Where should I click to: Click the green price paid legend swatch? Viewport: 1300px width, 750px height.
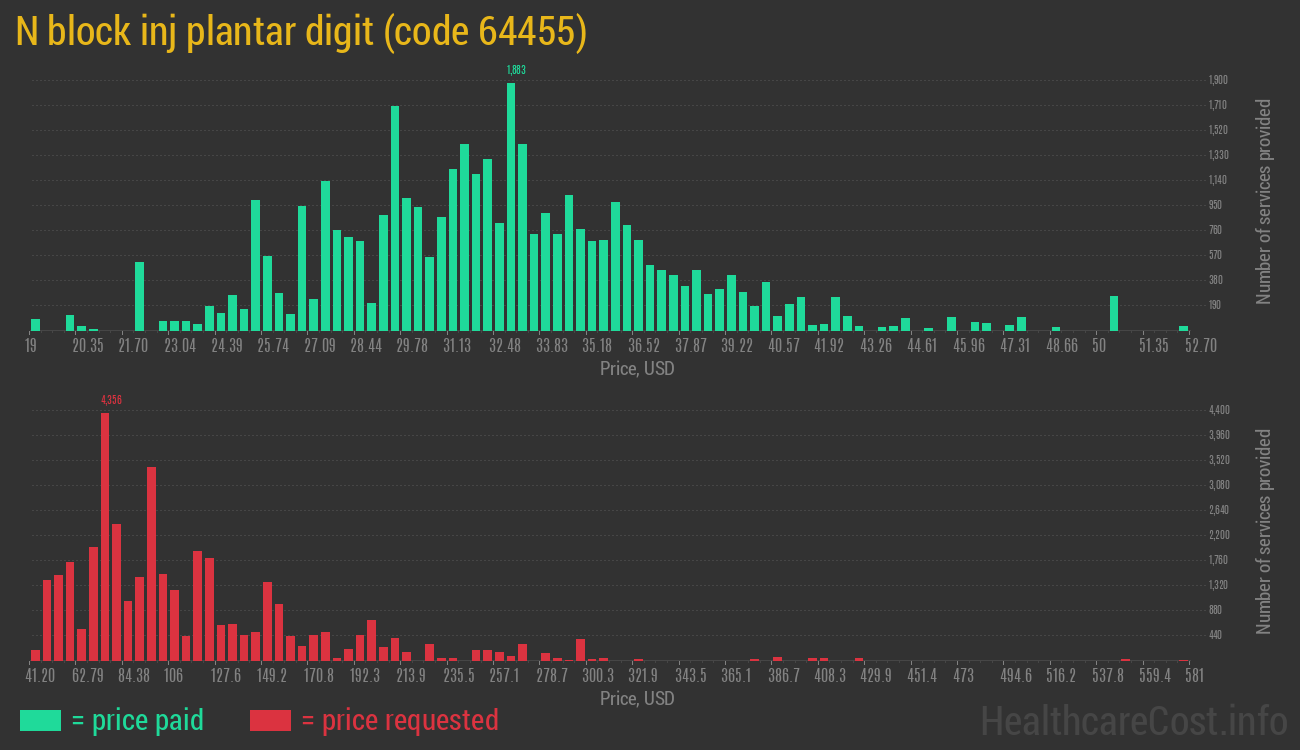[x=40, y=720]
